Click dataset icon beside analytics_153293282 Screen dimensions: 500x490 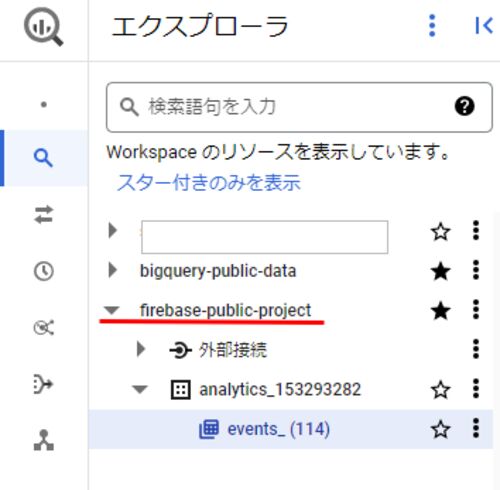tap(181, 389)
